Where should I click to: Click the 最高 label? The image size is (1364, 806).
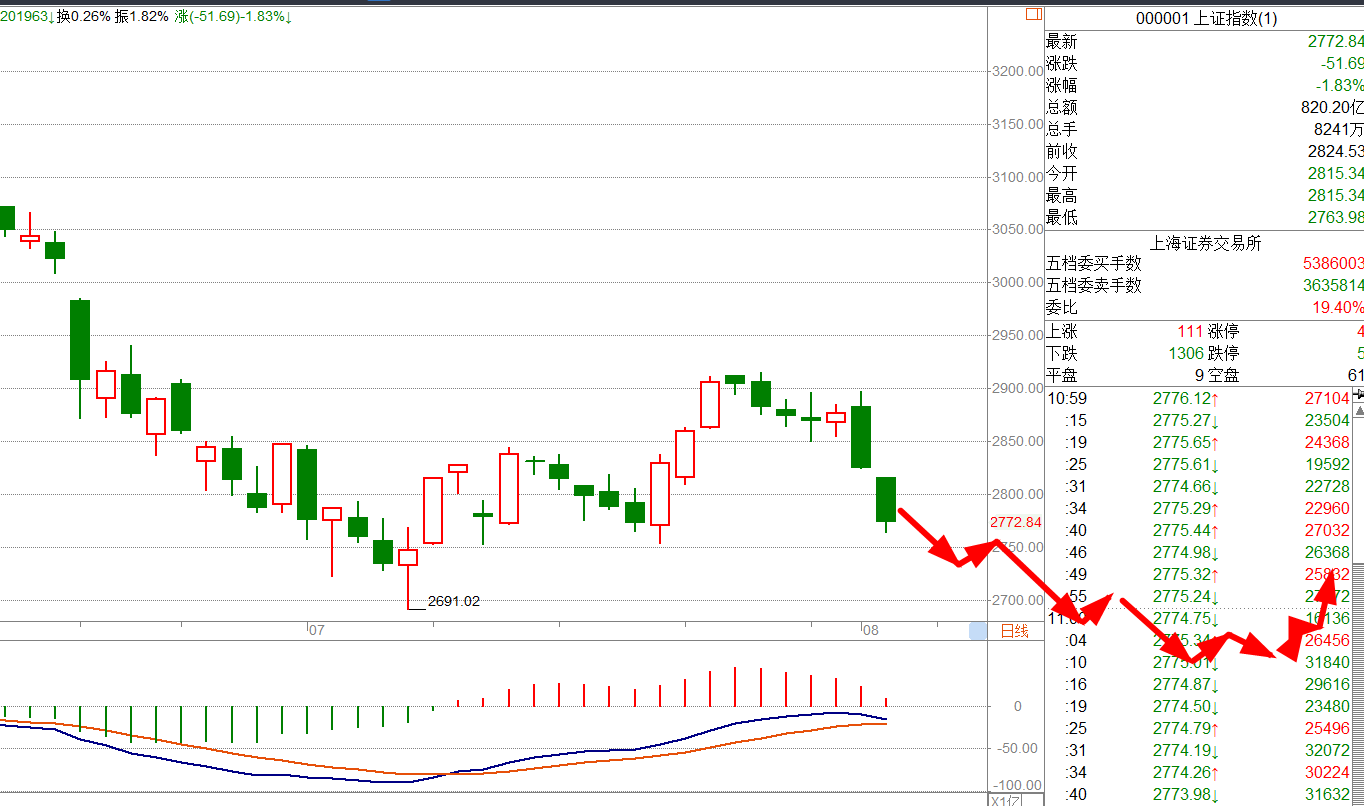point(1062,196)
